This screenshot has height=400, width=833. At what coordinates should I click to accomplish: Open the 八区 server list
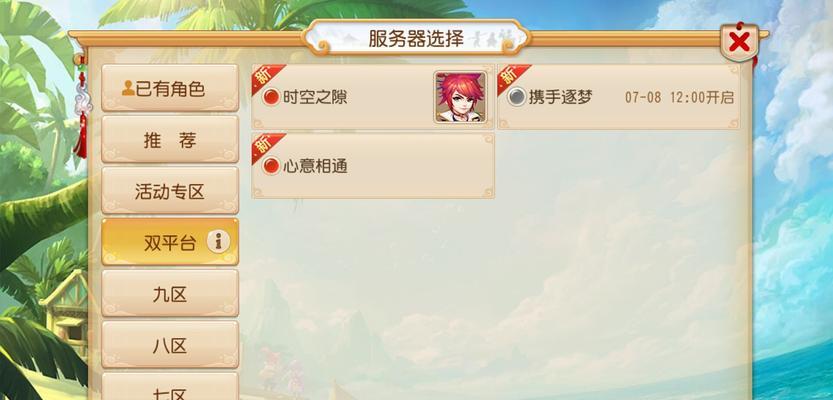pos(170,345)
